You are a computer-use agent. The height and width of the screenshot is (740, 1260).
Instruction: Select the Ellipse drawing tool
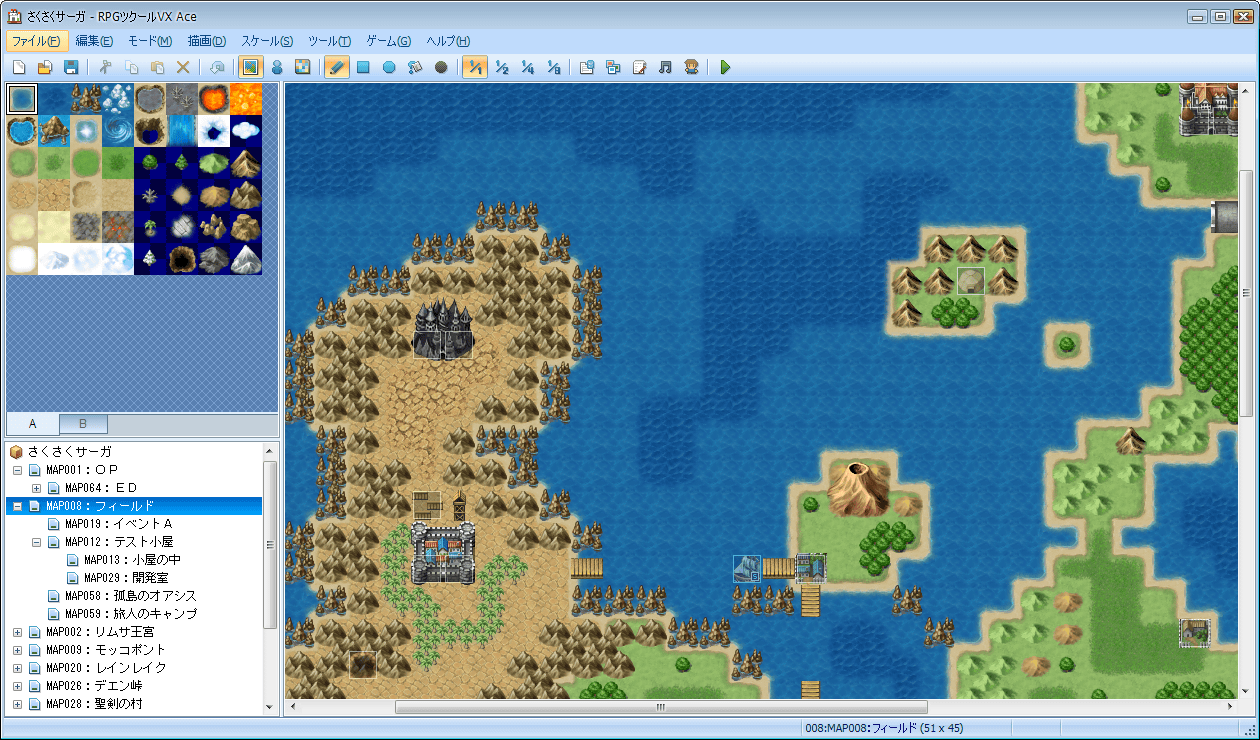[389, 67]
